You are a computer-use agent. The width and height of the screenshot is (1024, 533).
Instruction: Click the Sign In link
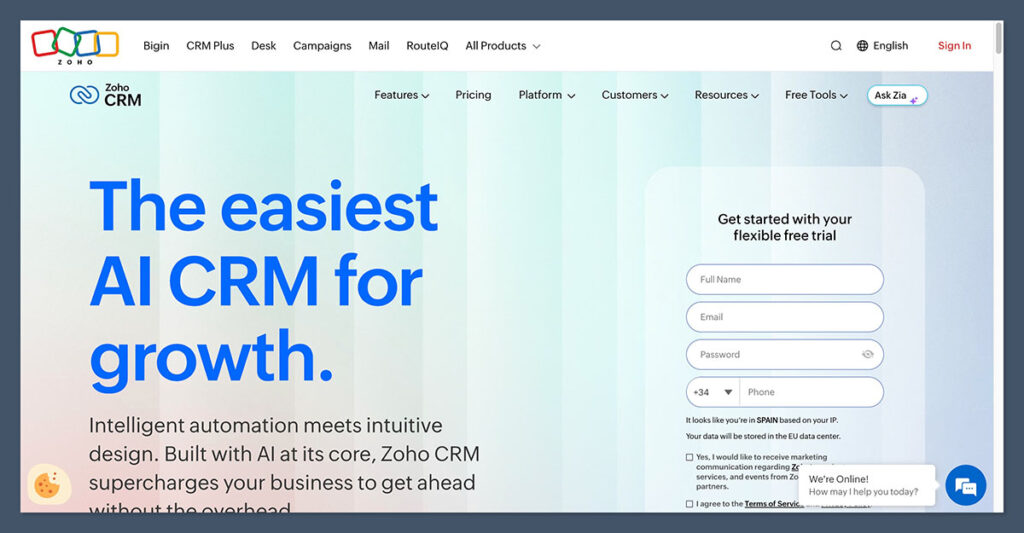click(954, 46)
